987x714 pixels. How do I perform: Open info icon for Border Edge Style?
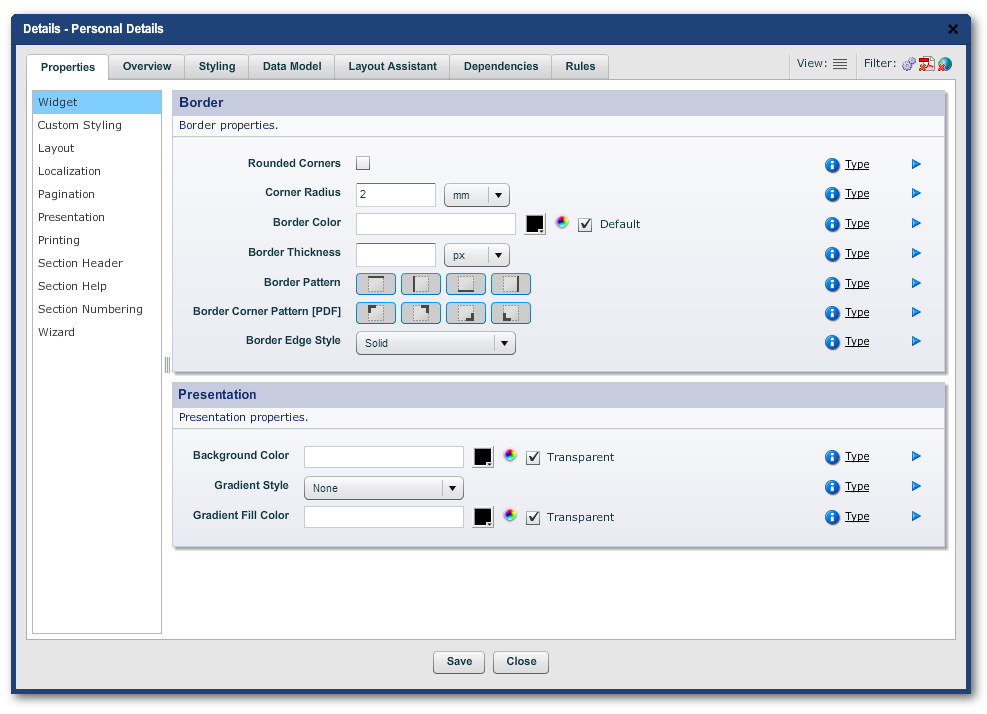click(x=832, y=342)
